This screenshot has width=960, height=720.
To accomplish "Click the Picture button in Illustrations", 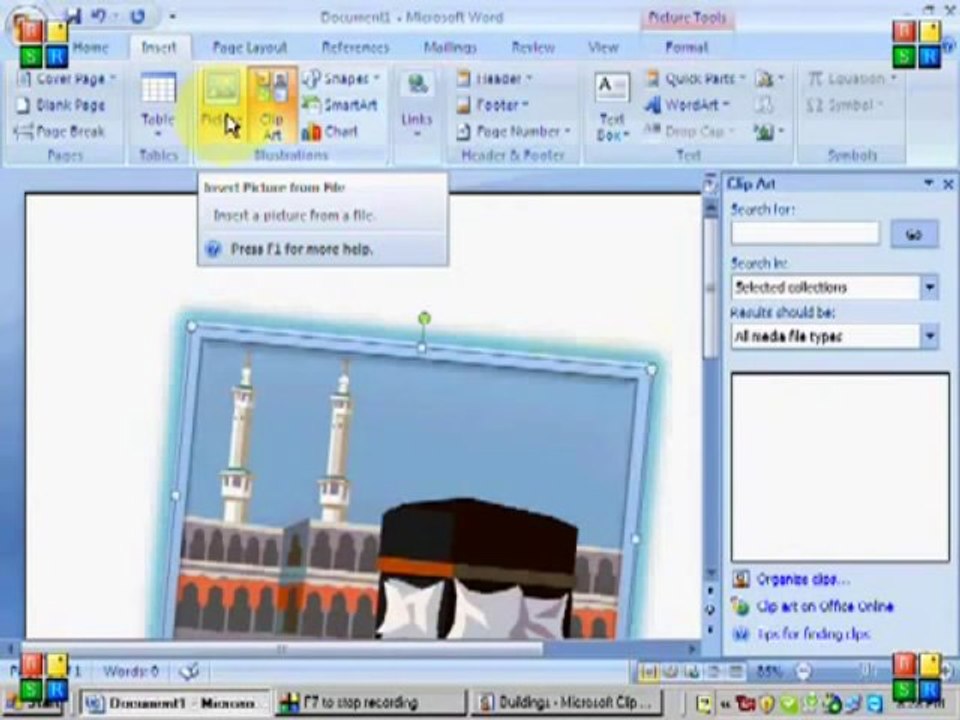I will point(221,105).
